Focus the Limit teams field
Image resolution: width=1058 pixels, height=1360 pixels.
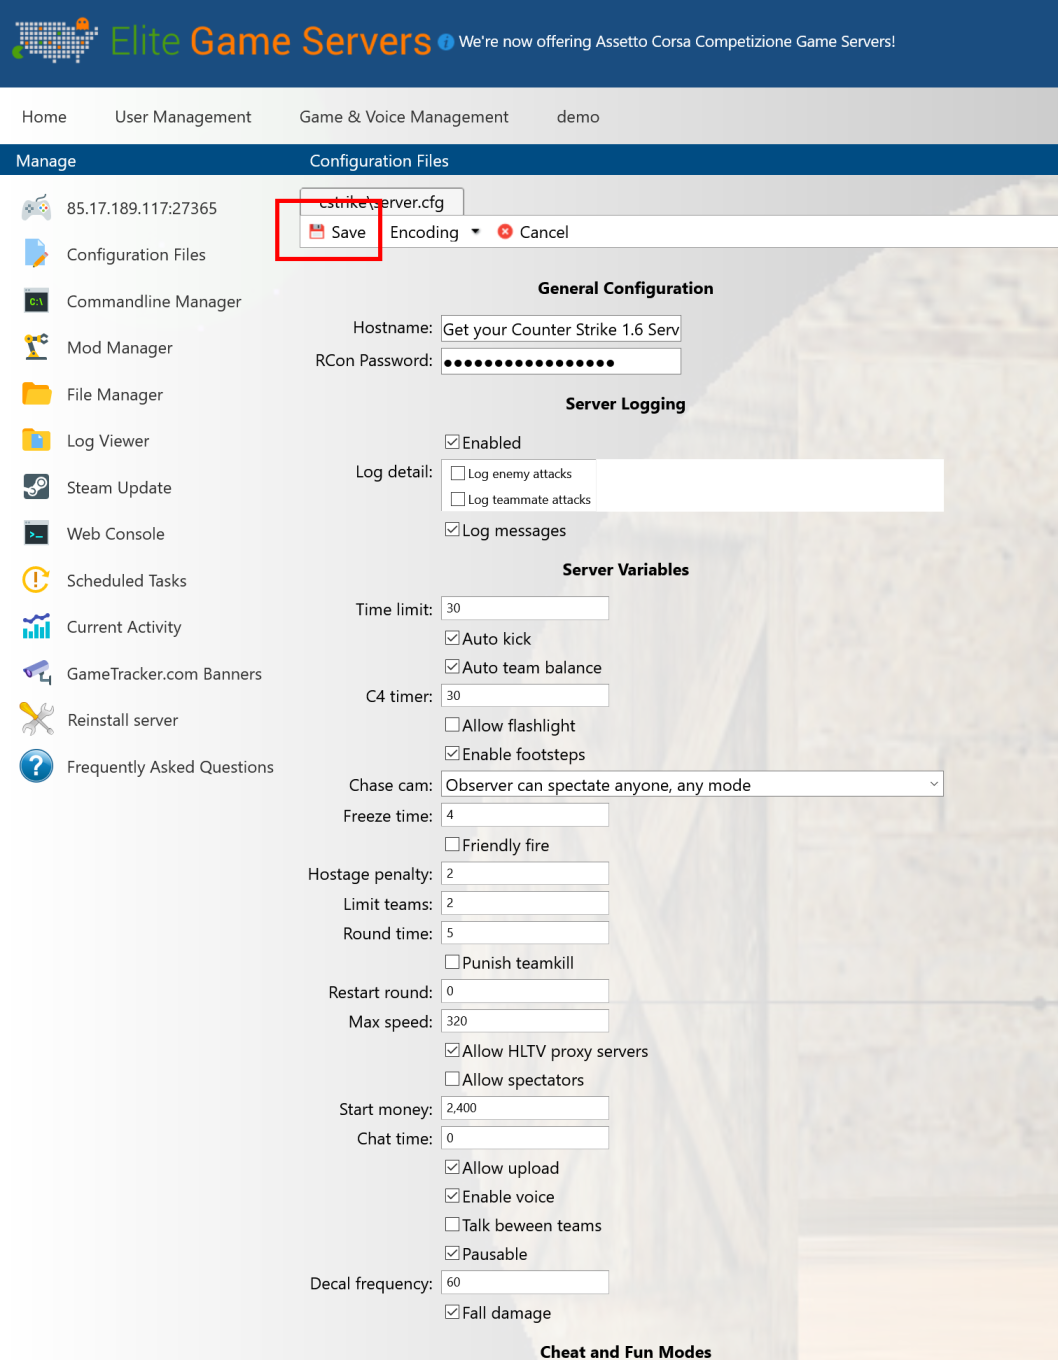point(525,903)
